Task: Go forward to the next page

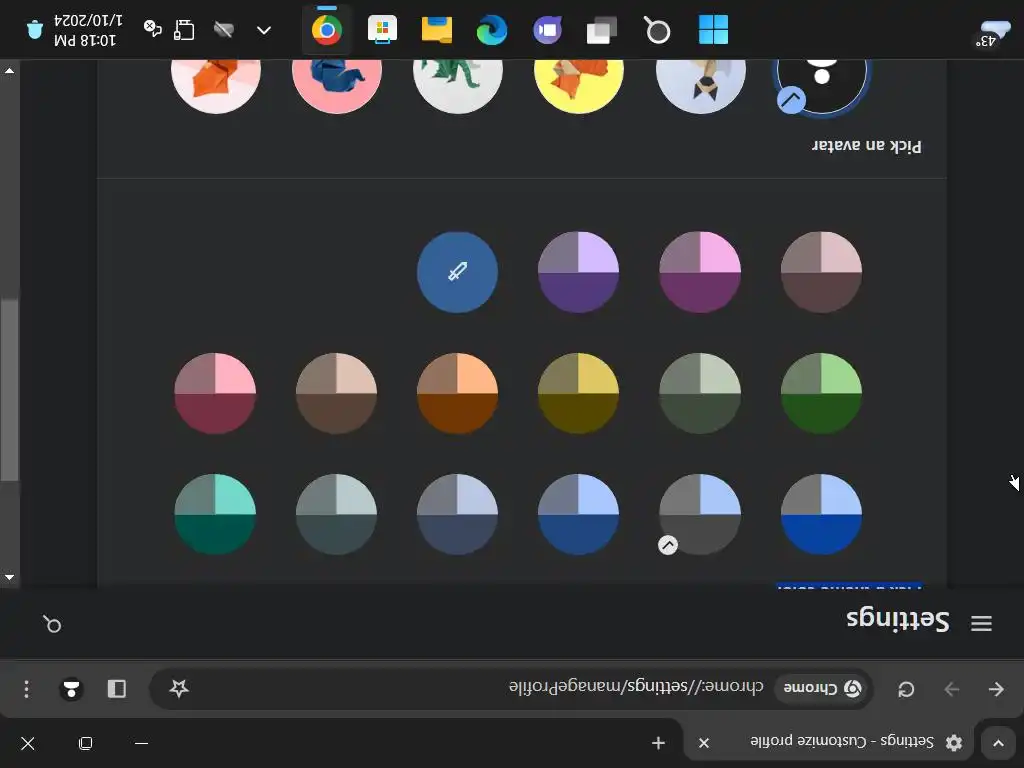Action: pos(952,689)
